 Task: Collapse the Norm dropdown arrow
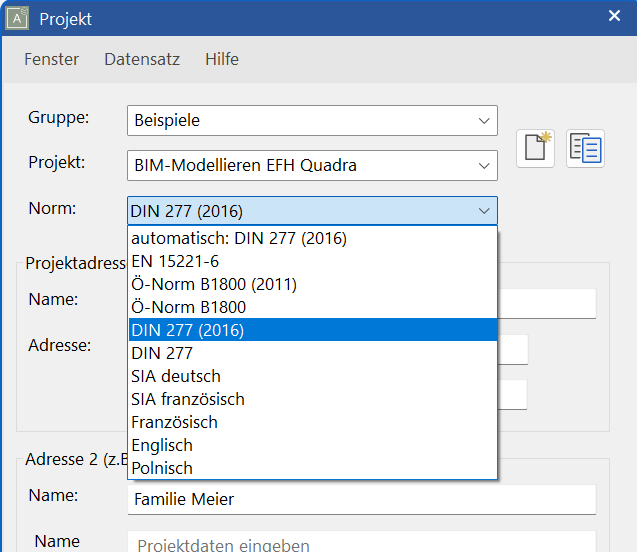tap(484, 210)
